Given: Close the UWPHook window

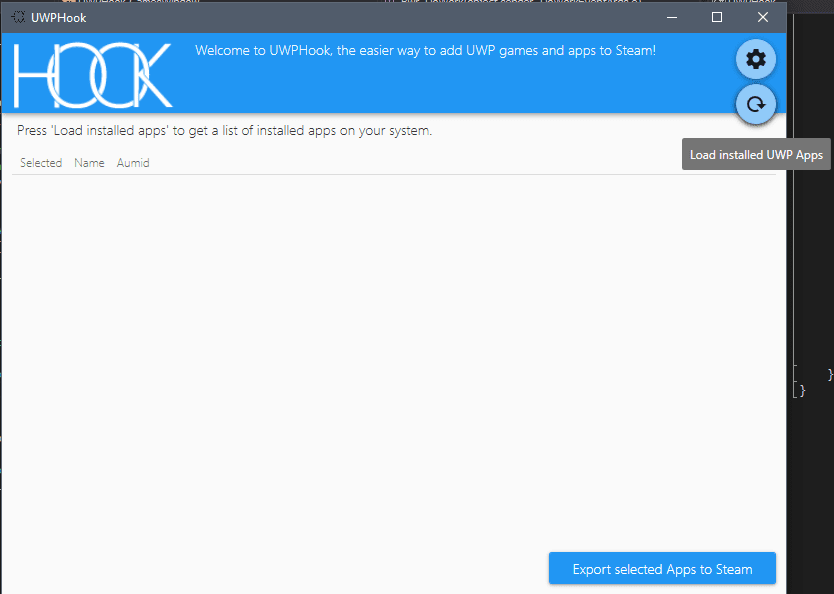Looking at the screenshot, I should 763,18.
